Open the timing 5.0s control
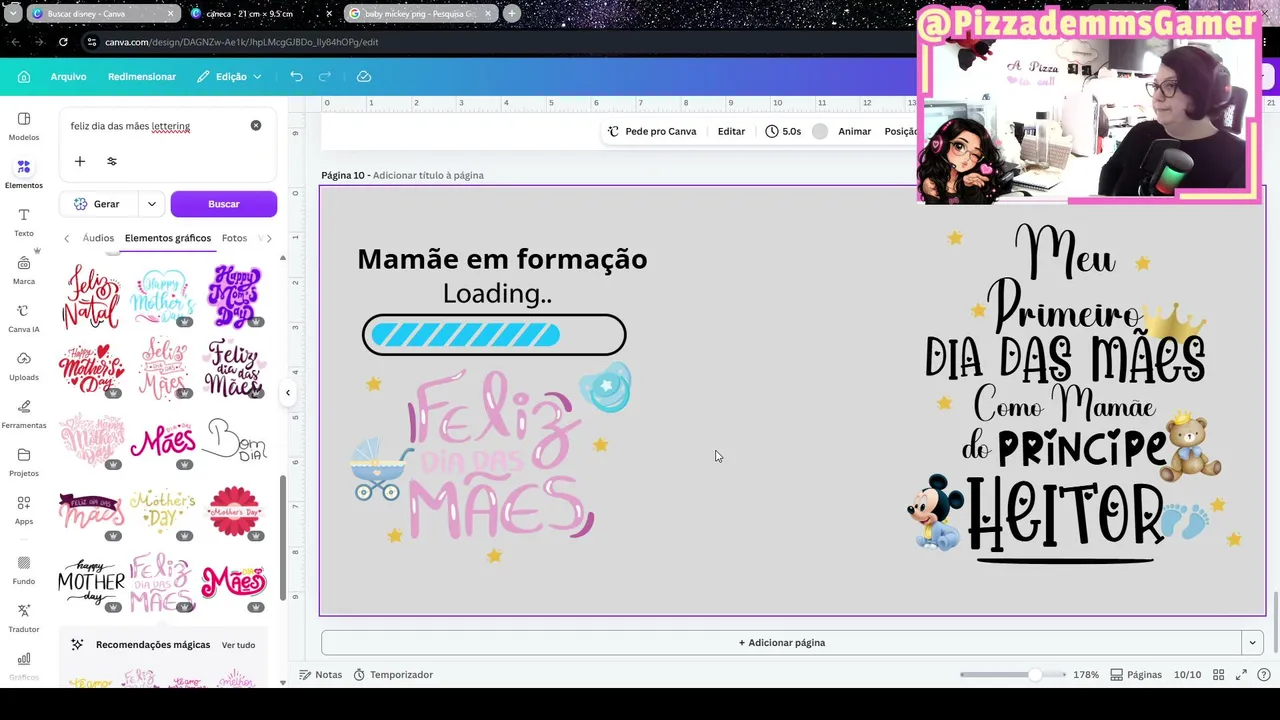Screen dimensions: 1280x720 [783, 132]
